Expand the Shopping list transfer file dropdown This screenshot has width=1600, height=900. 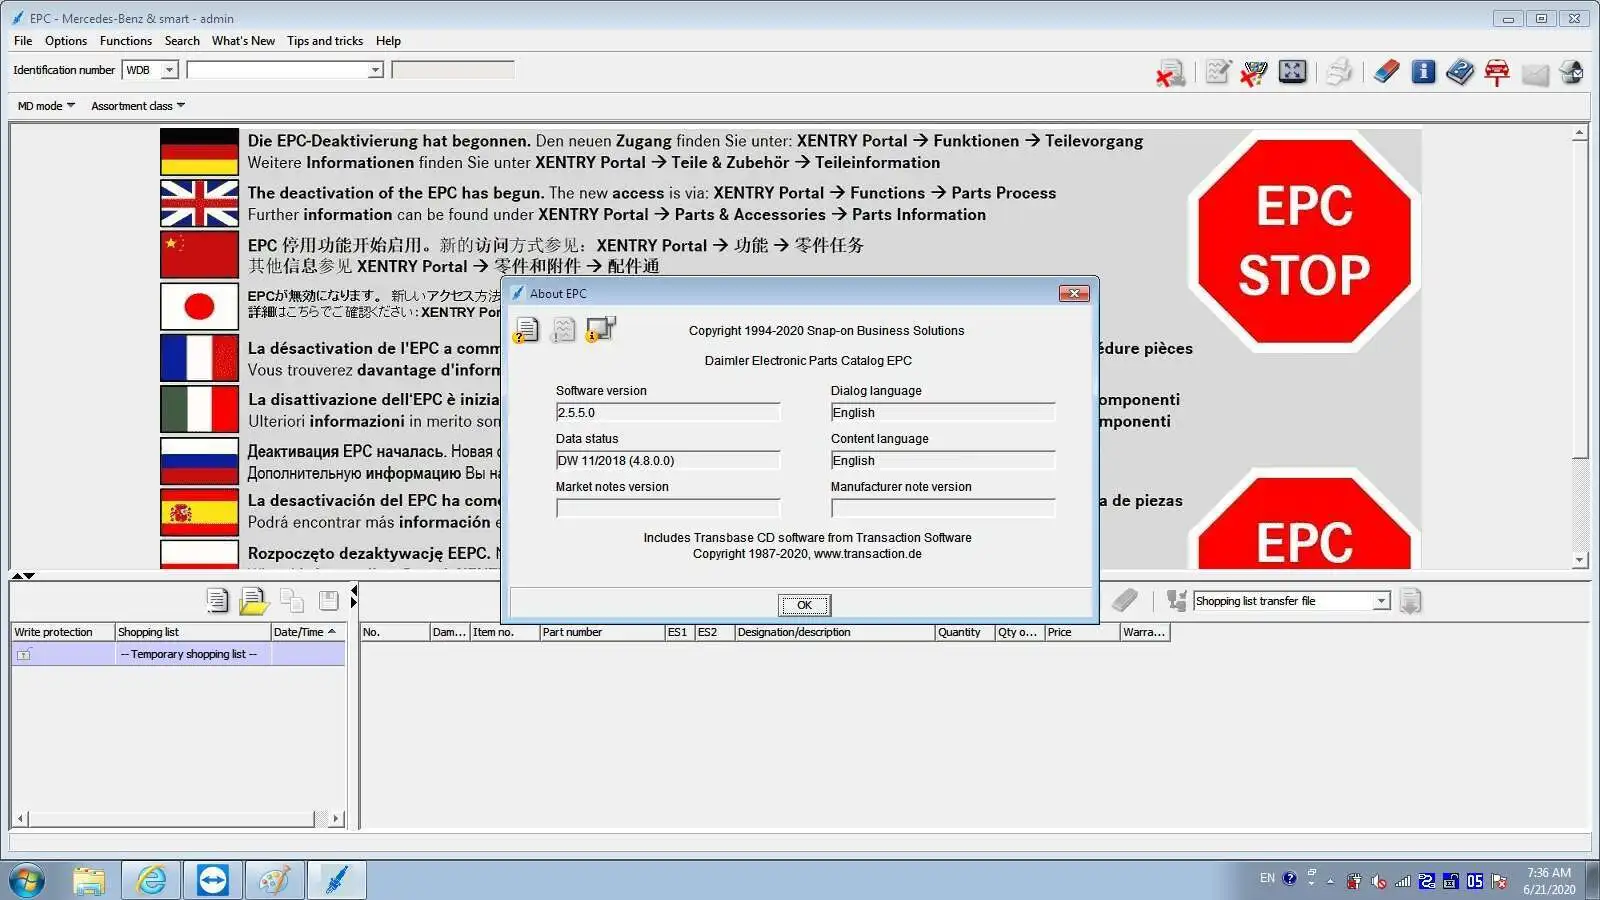coord(1381,601)
